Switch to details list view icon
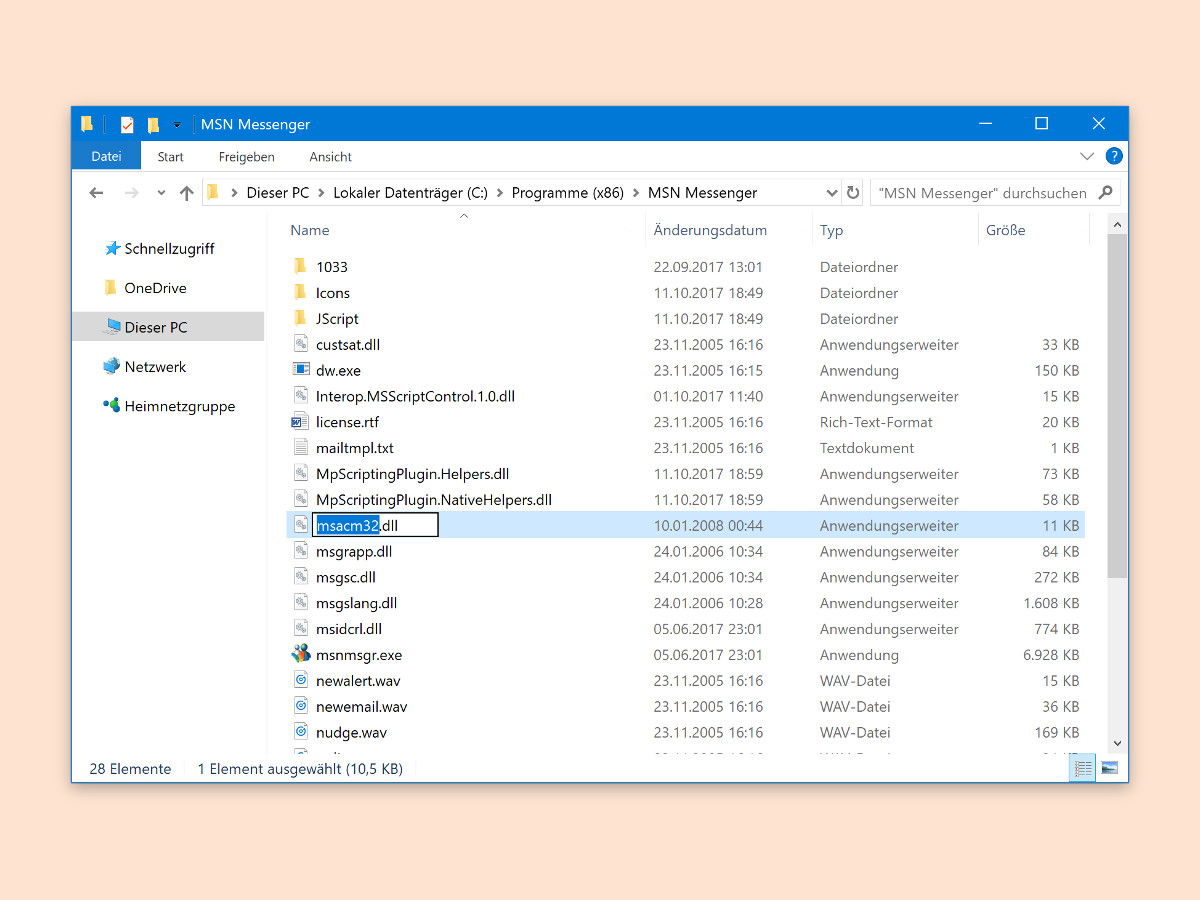Screen dimensions: 1200x900 (x=1082, y=768)
